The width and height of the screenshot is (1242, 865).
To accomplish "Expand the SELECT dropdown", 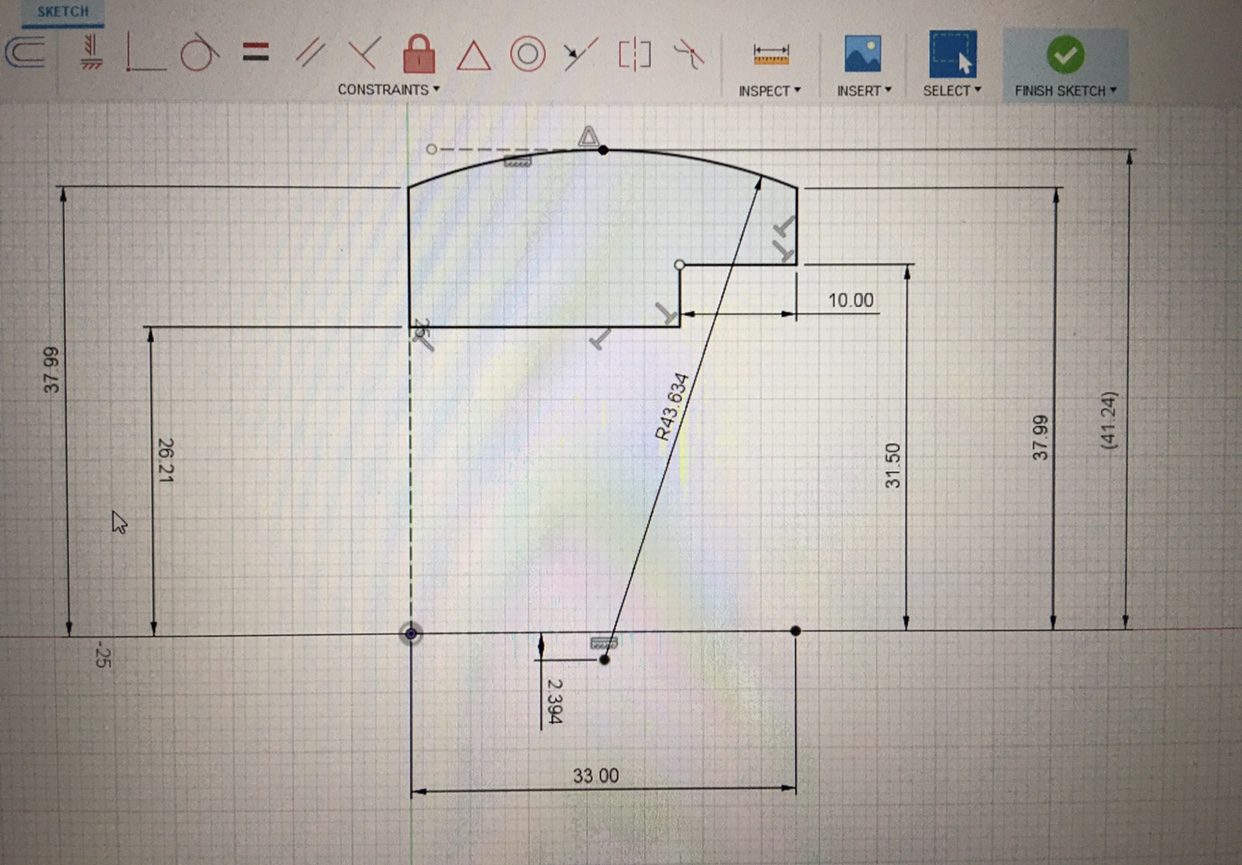I will [952, 91].
